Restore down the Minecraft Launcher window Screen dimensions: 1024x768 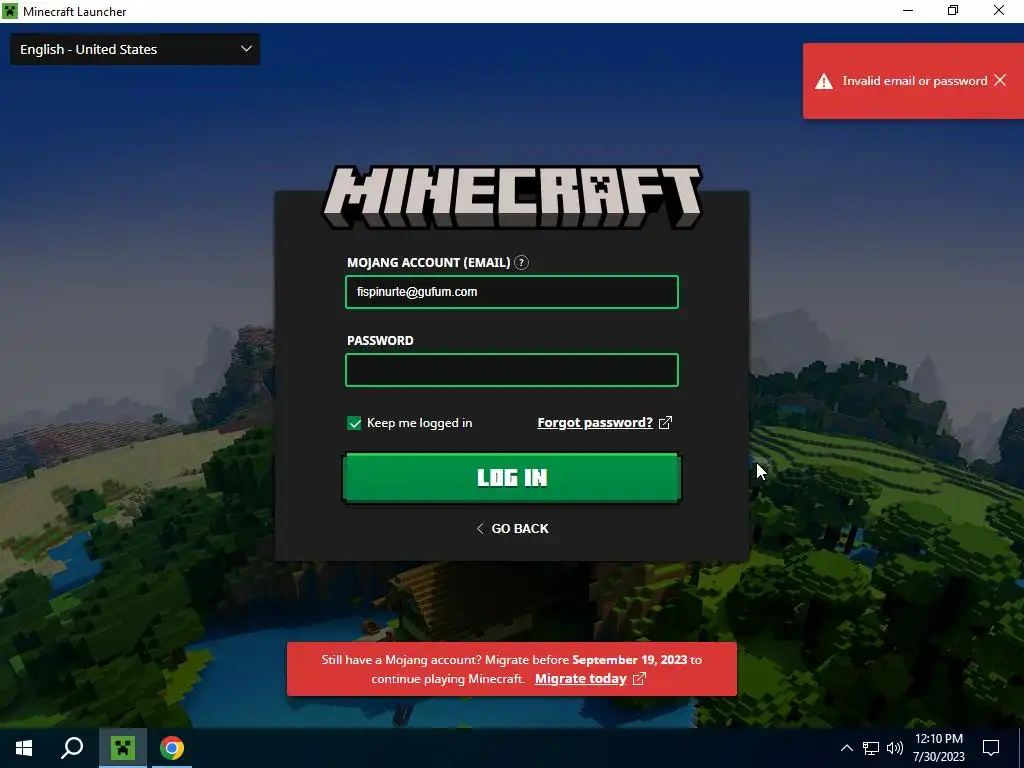point(953,11)
